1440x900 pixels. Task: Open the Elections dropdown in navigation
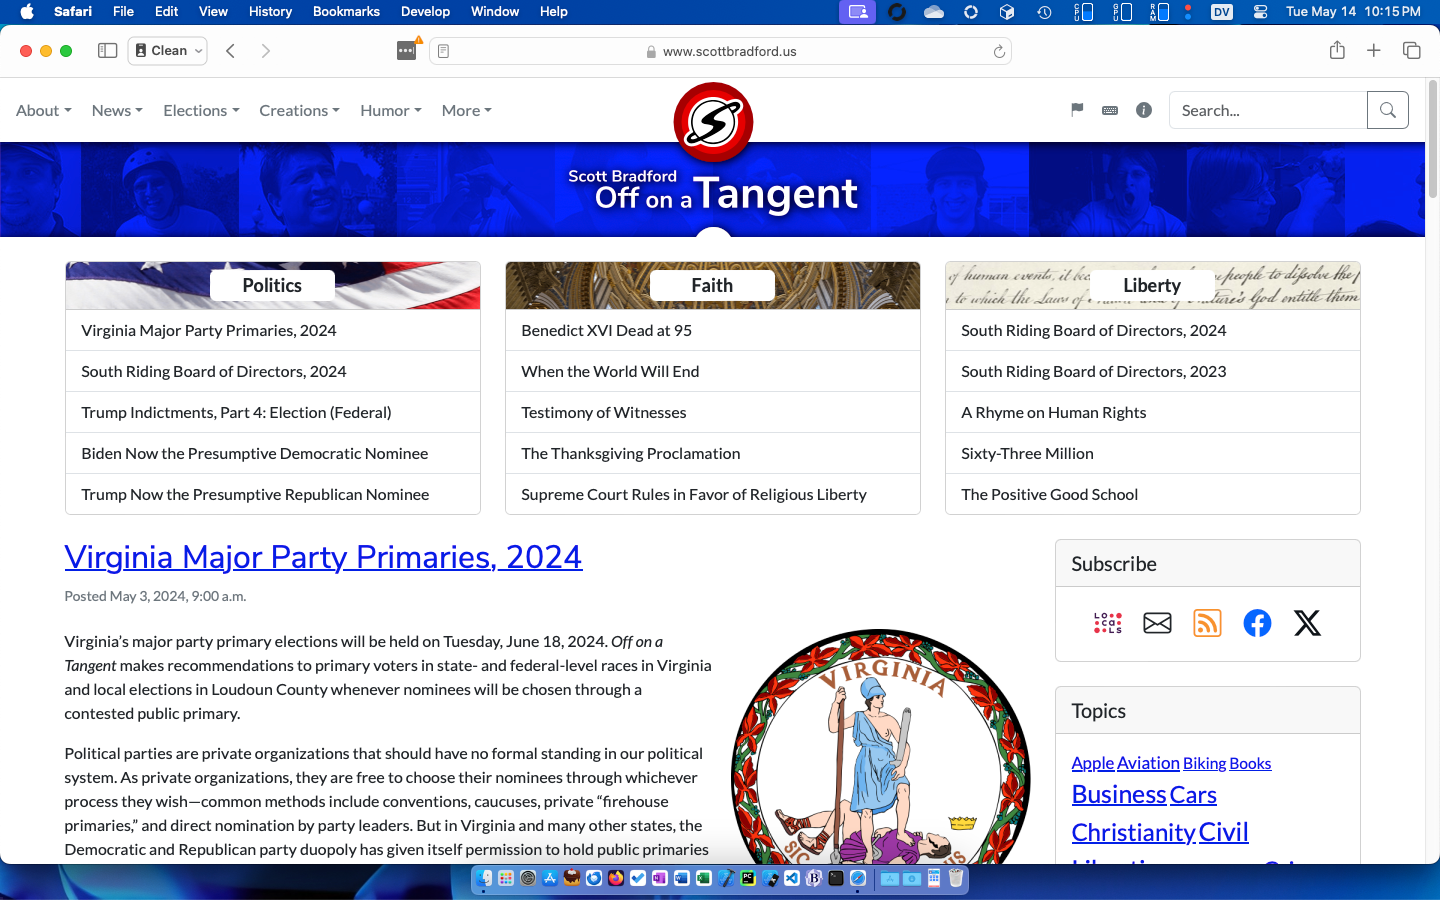(x=201, y=110)
